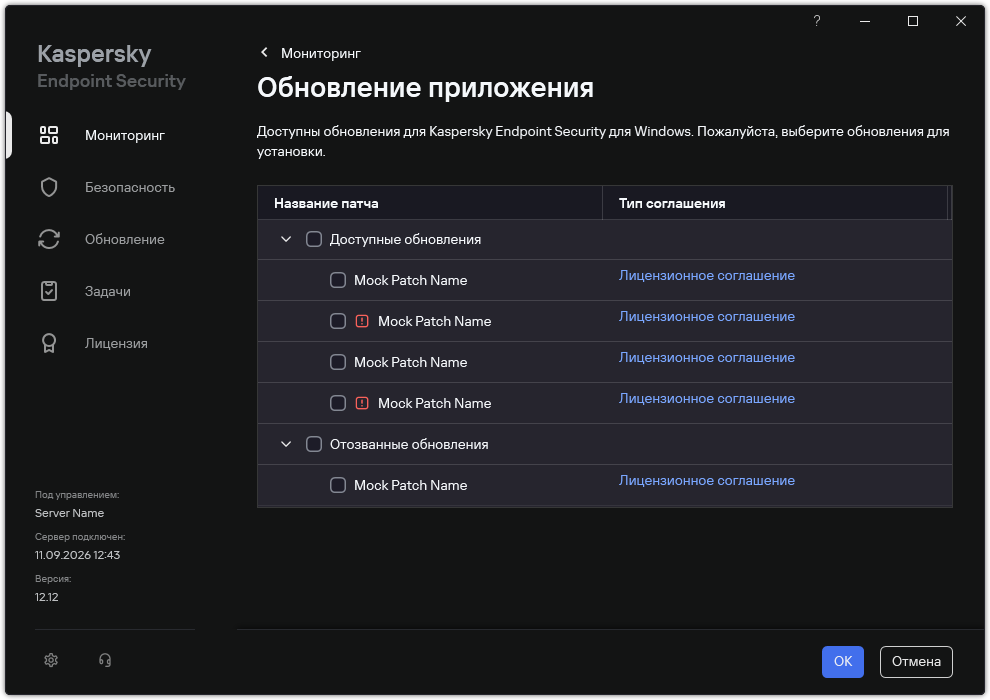Image resolution: width=990 pixels, height=700 pixels.
Task: Check the third Mock Patch Name checkbox
Action: pyautogui.click(x=338, y=362)
